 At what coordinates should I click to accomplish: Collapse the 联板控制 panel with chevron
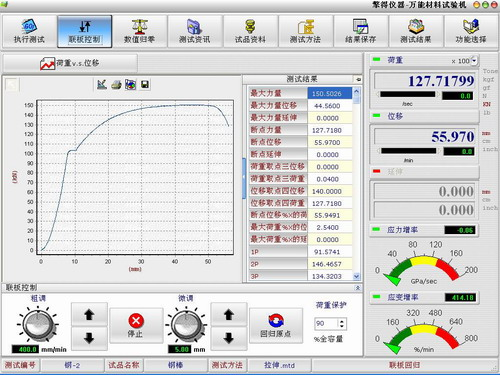click(x=358, y=287)
